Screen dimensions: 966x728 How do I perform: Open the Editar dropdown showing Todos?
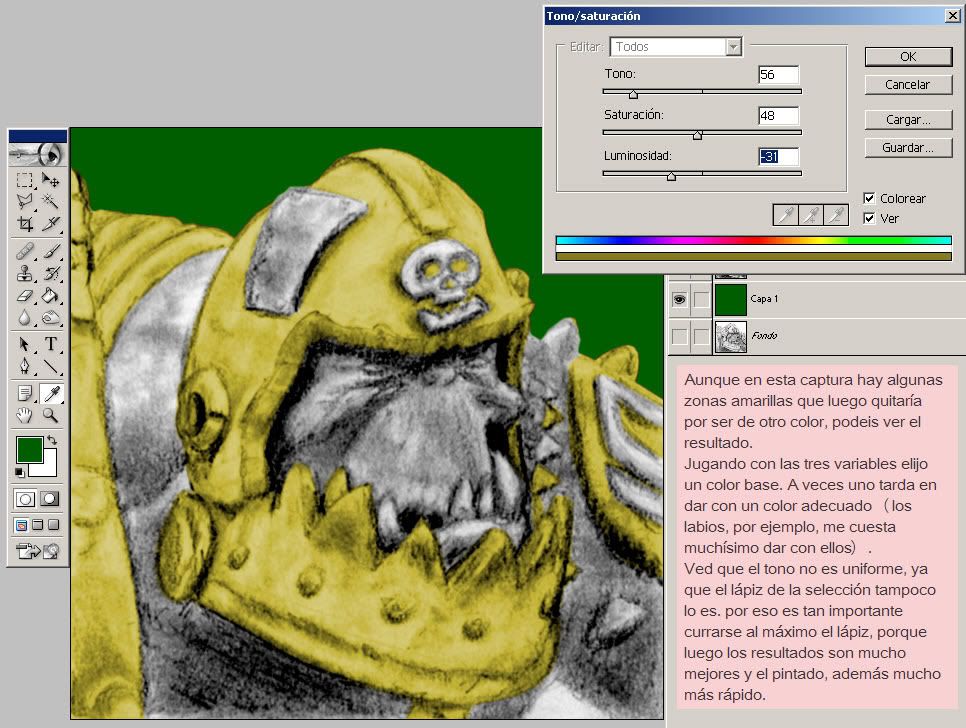tap(676, 47)
